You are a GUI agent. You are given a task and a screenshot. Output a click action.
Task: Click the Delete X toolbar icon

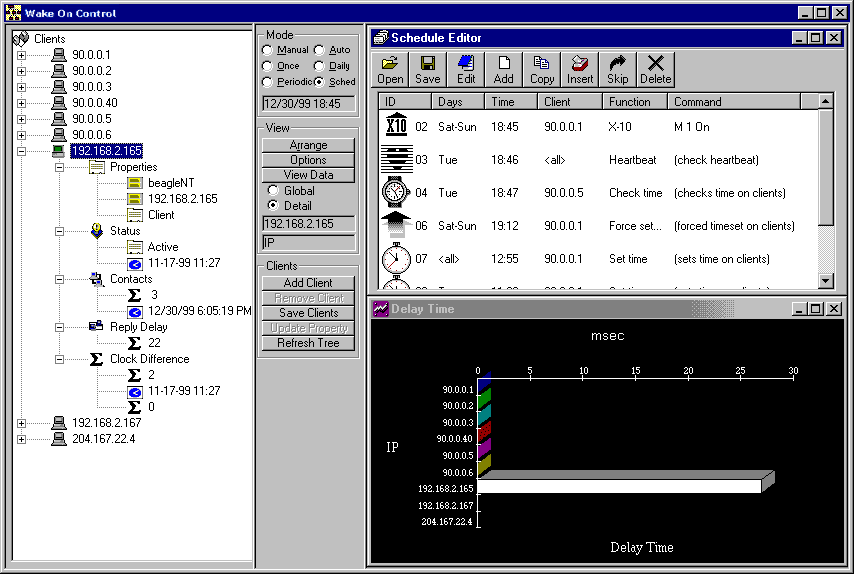[655, 69]
